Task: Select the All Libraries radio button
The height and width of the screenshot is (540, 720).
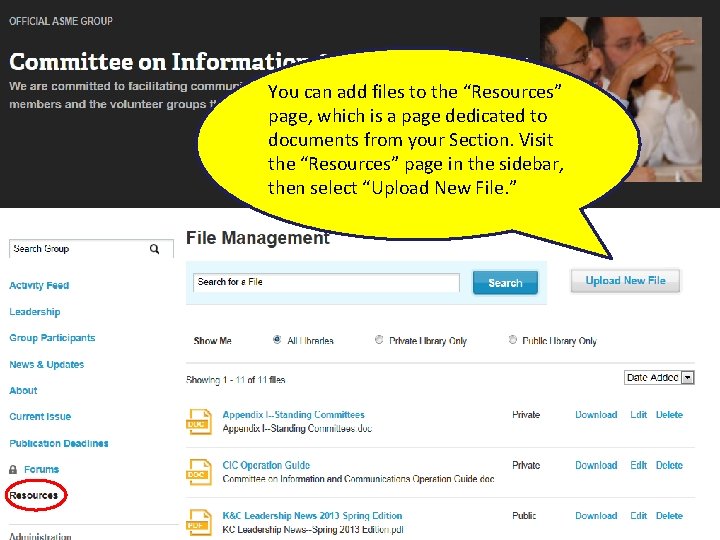Action: coord(277,340)
